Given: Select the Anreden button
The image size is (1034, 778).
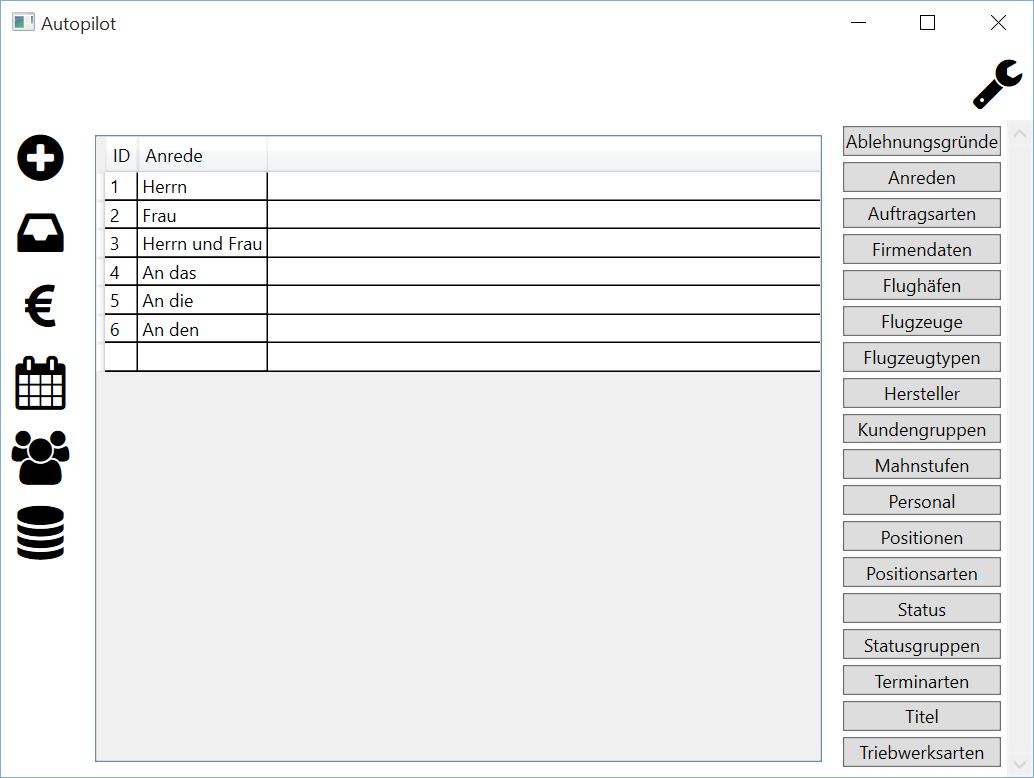Looking at the screenshot, I should pyautogui.click(x=921, y=177).
